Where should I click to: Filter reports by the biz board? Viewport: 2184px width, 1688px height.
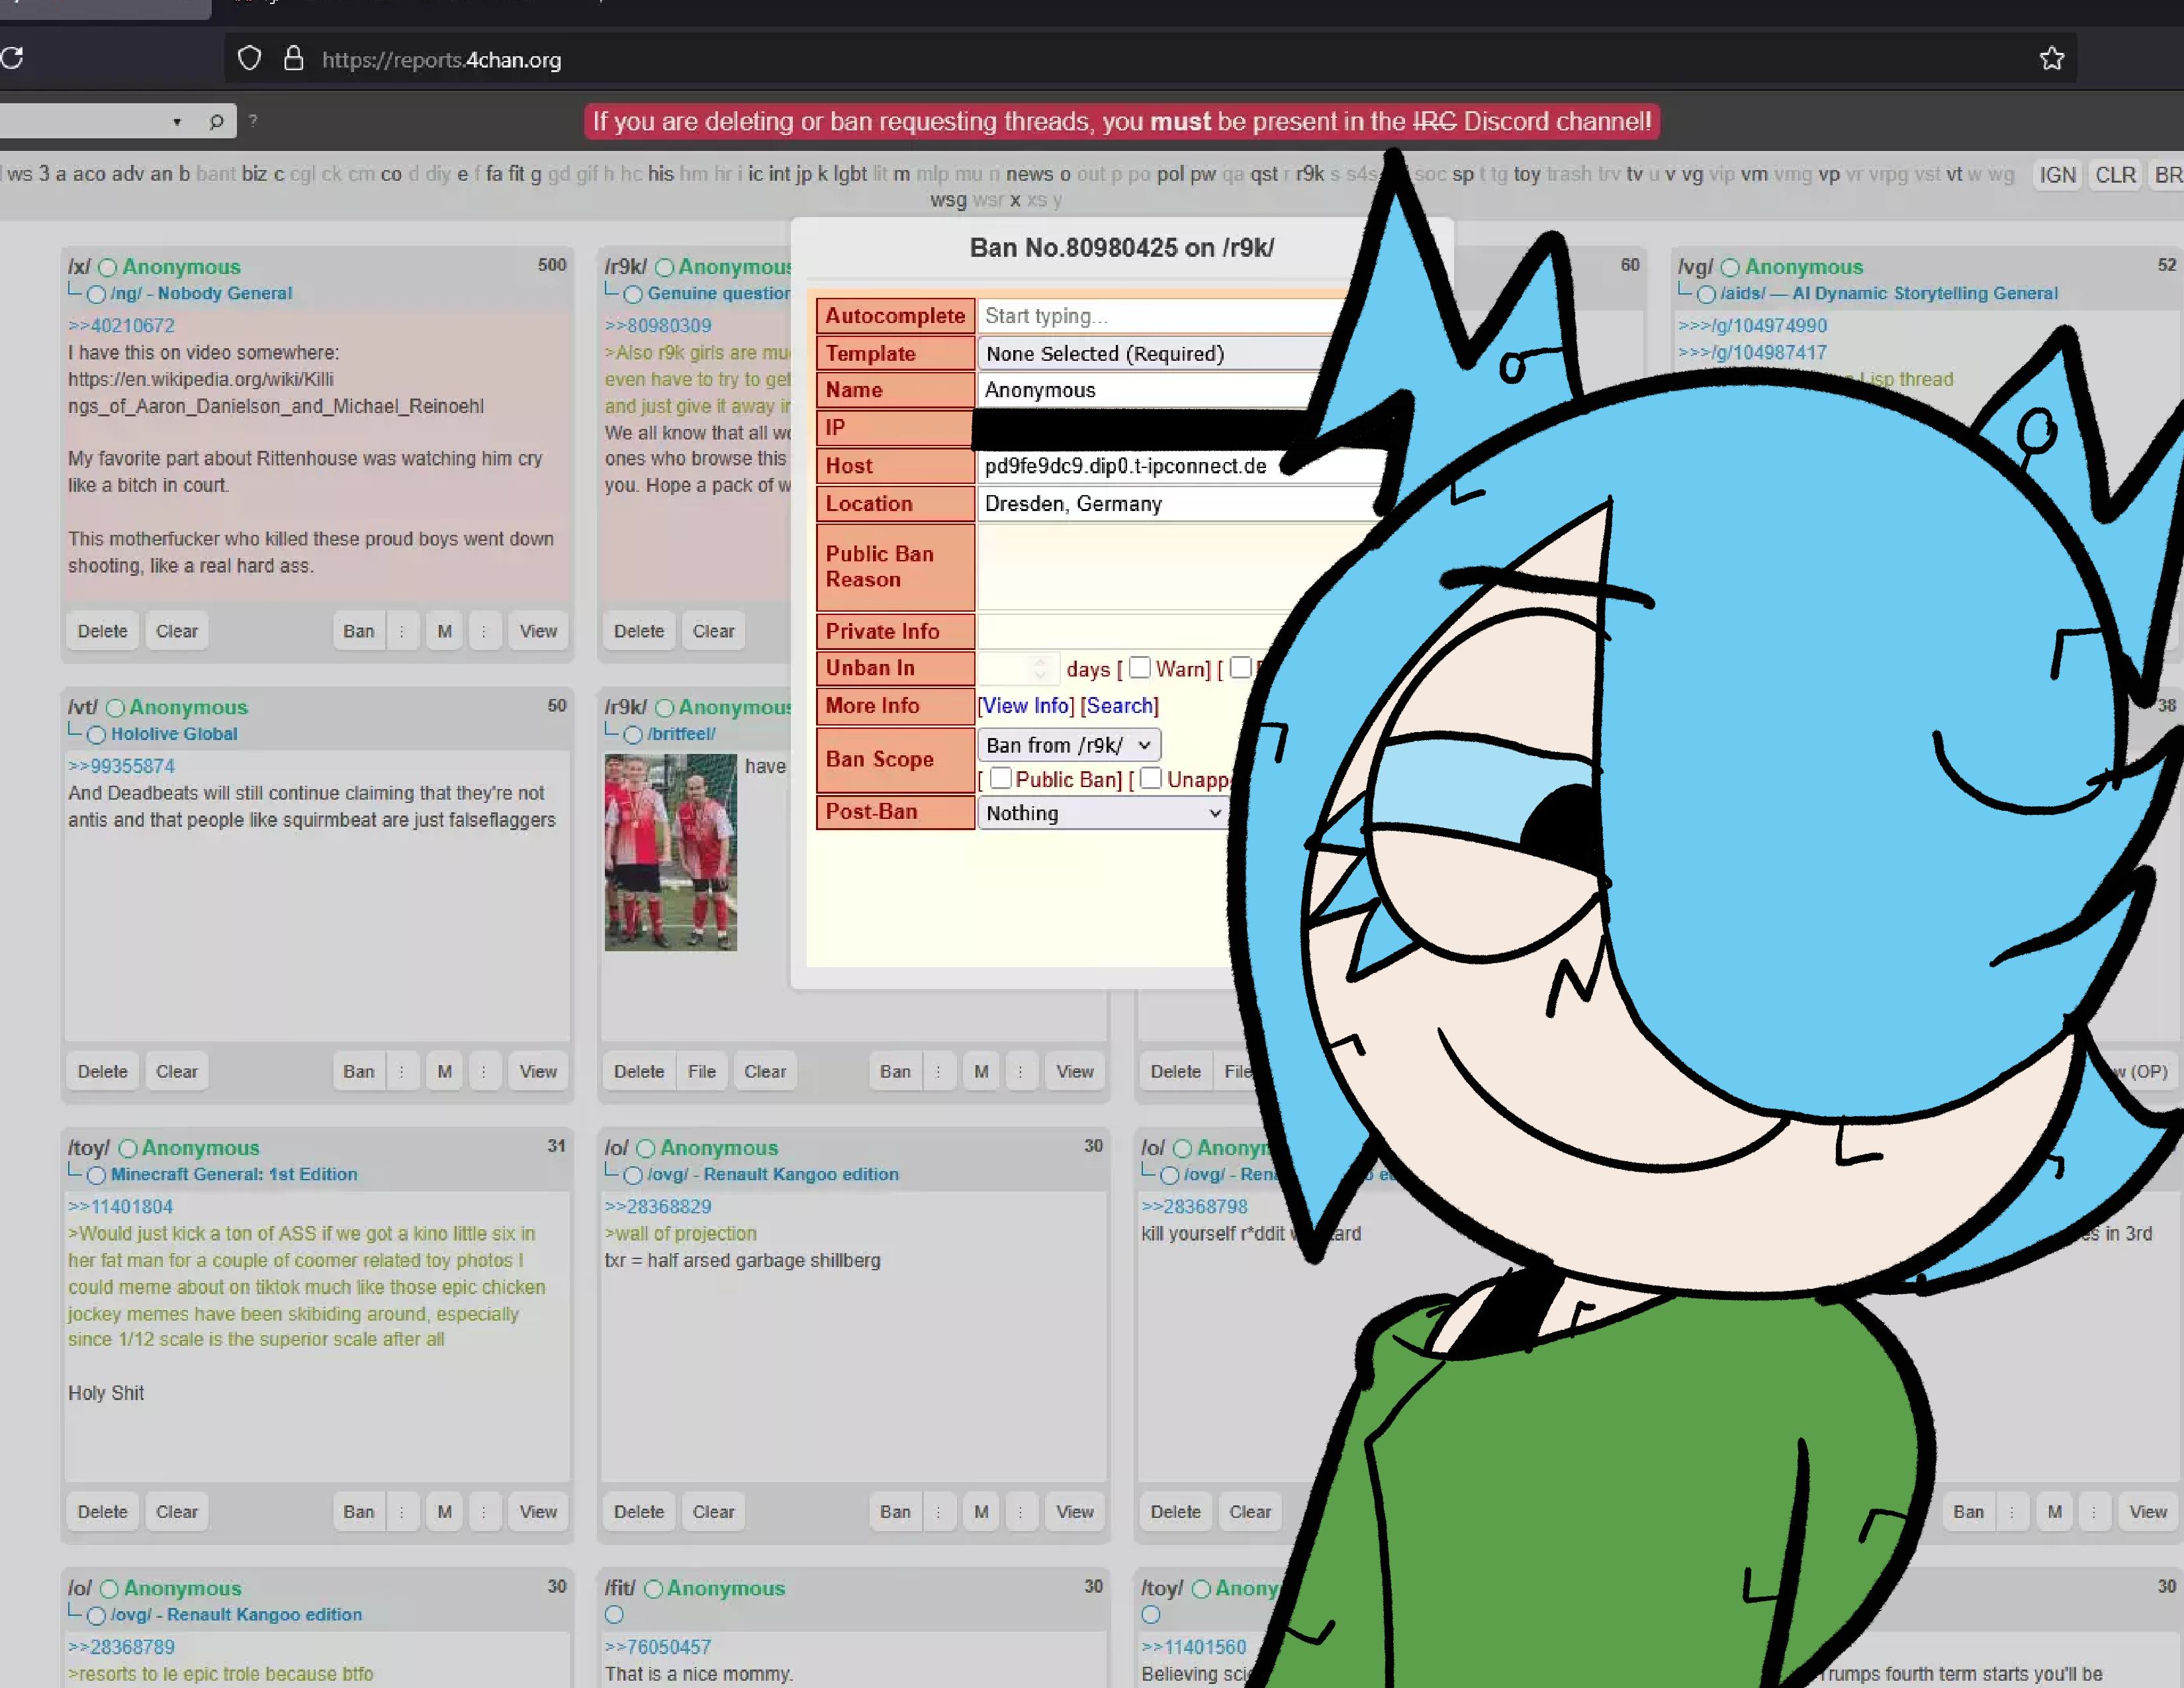click(254, 174)
